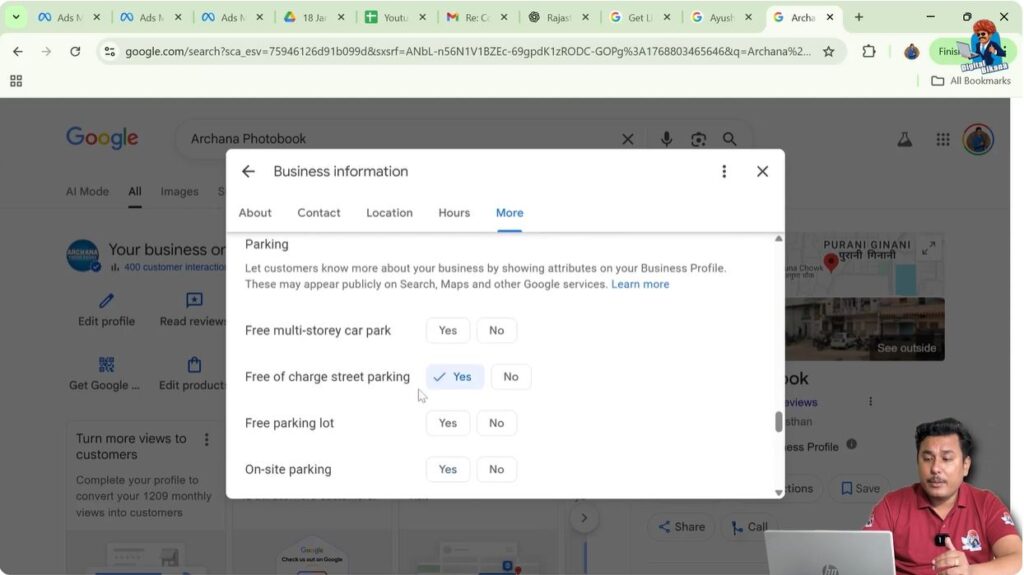Switch to the Youtu spreadsheet tab

pos(394,18)
